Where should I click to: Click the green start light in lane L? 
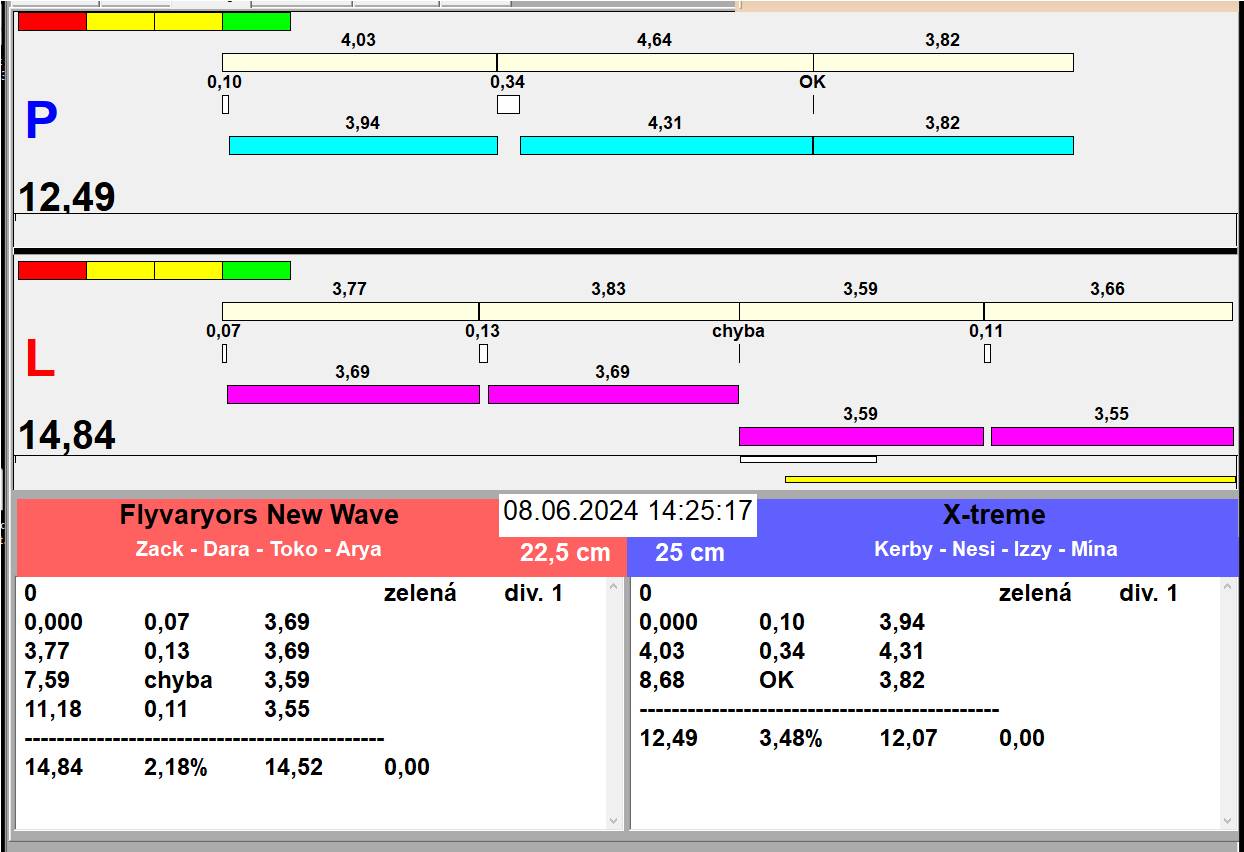coord(256,270)
